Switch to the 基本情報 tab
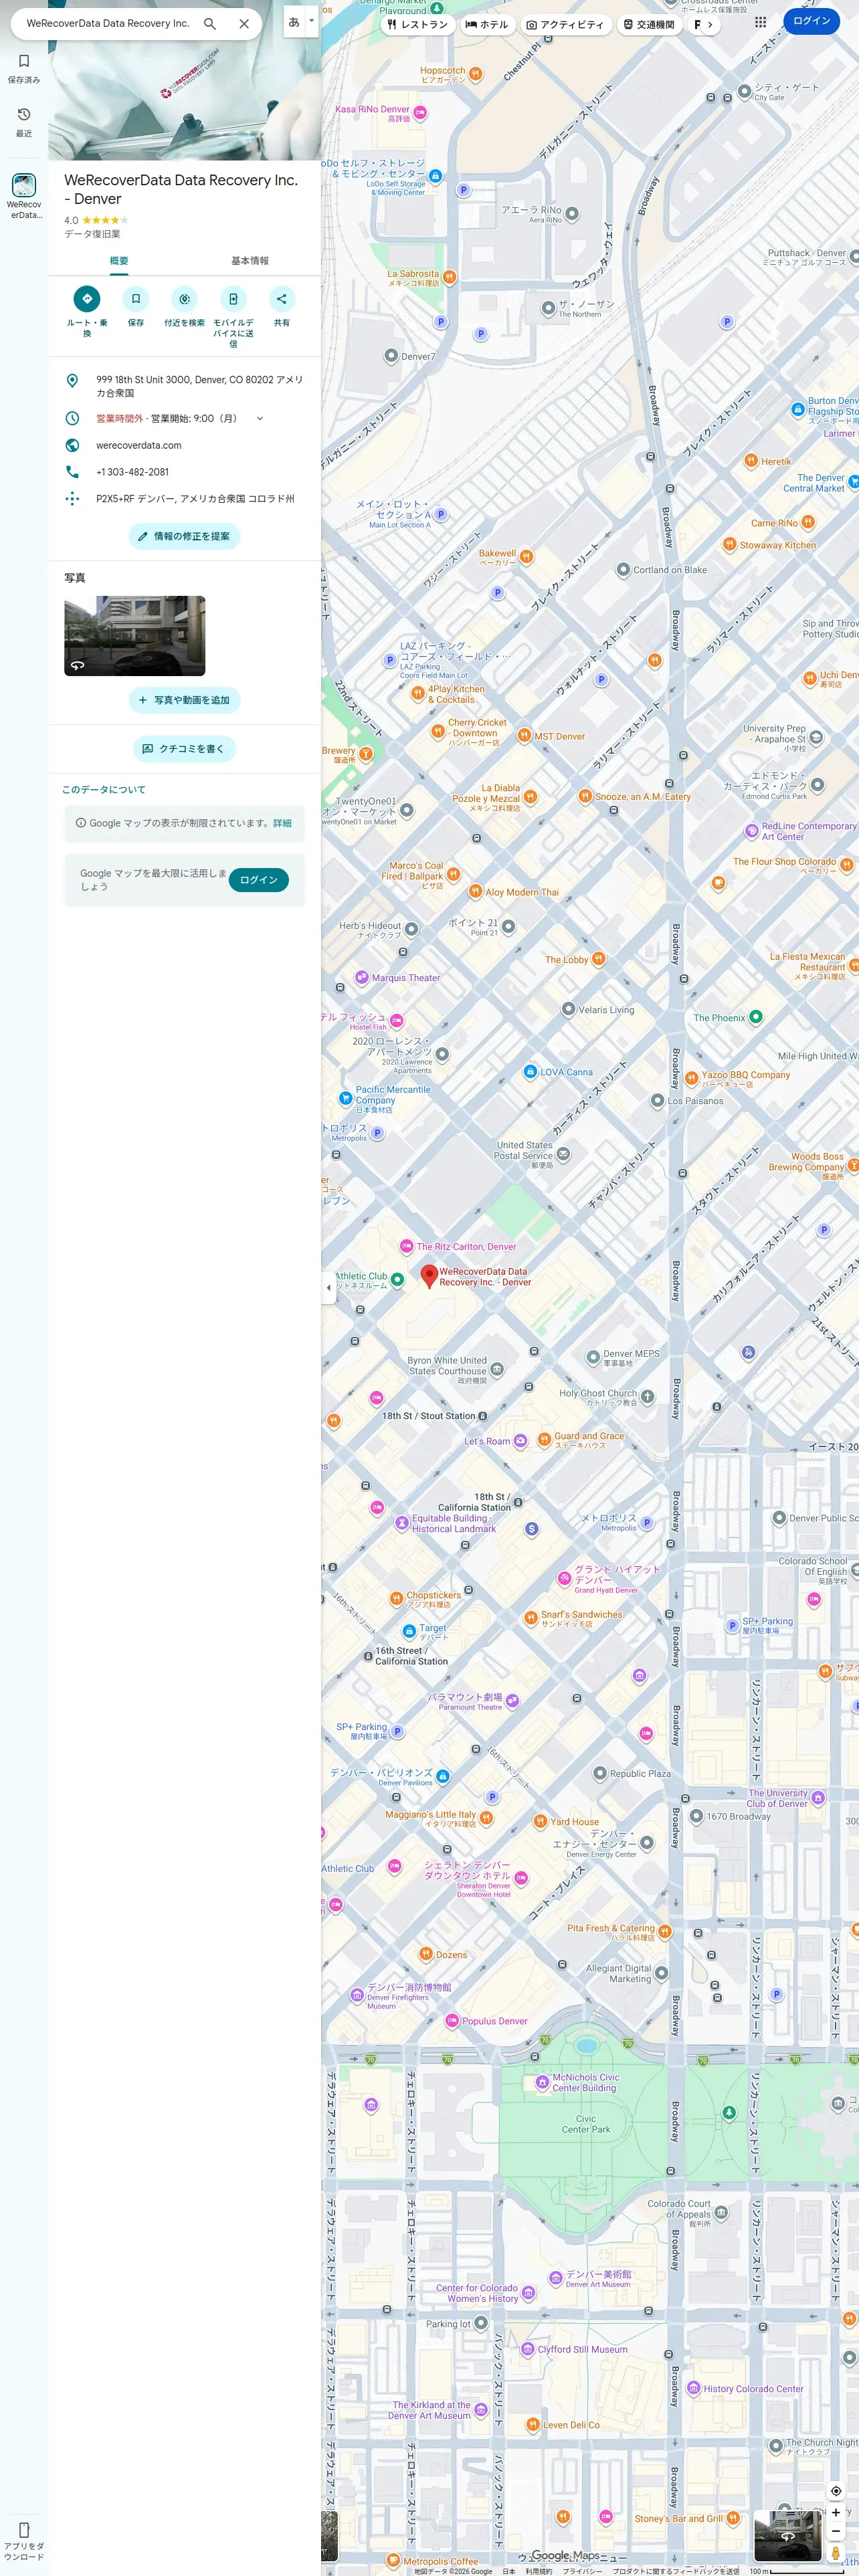 pos(250,261)
